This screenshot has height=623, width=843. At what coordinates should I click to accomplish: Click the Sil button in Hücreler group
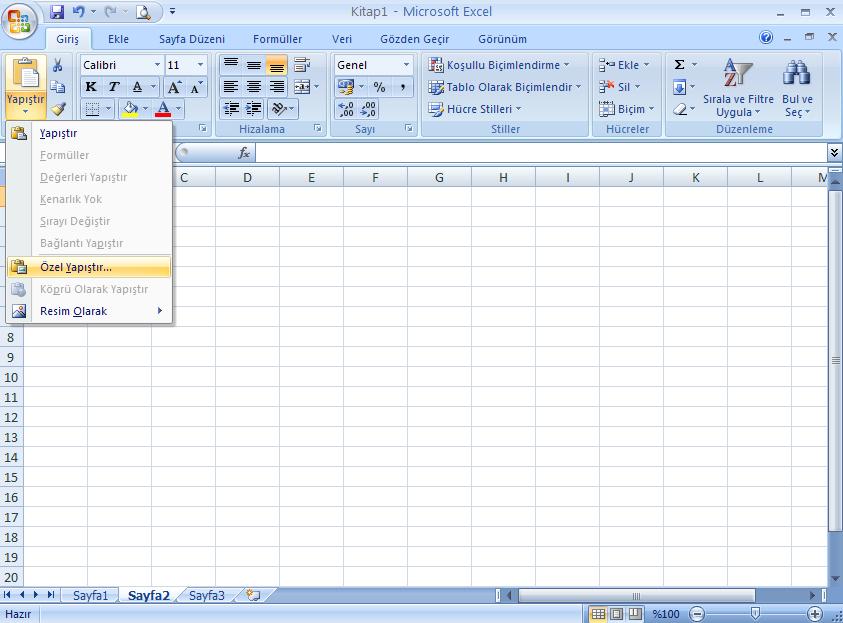619,87
